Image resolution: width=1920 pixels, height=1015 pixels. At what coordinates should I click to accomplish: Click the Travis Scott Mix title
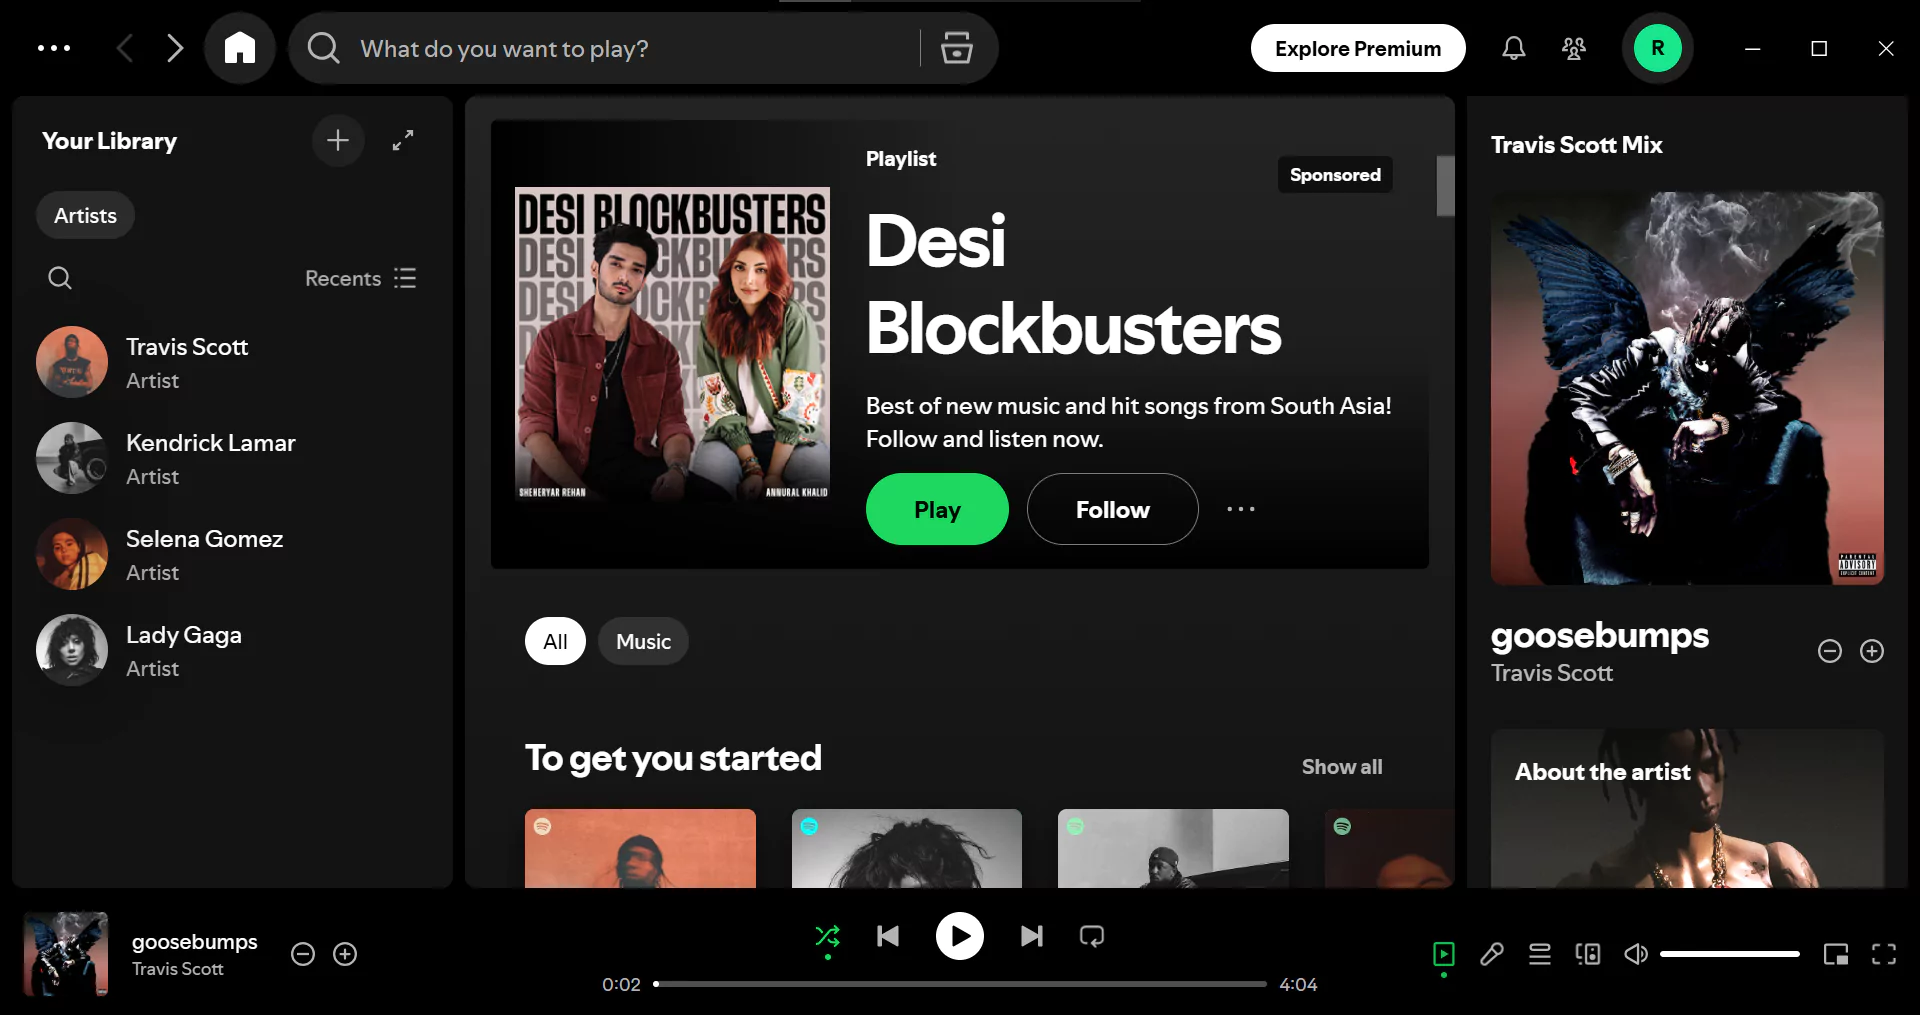pos(1576,145)
